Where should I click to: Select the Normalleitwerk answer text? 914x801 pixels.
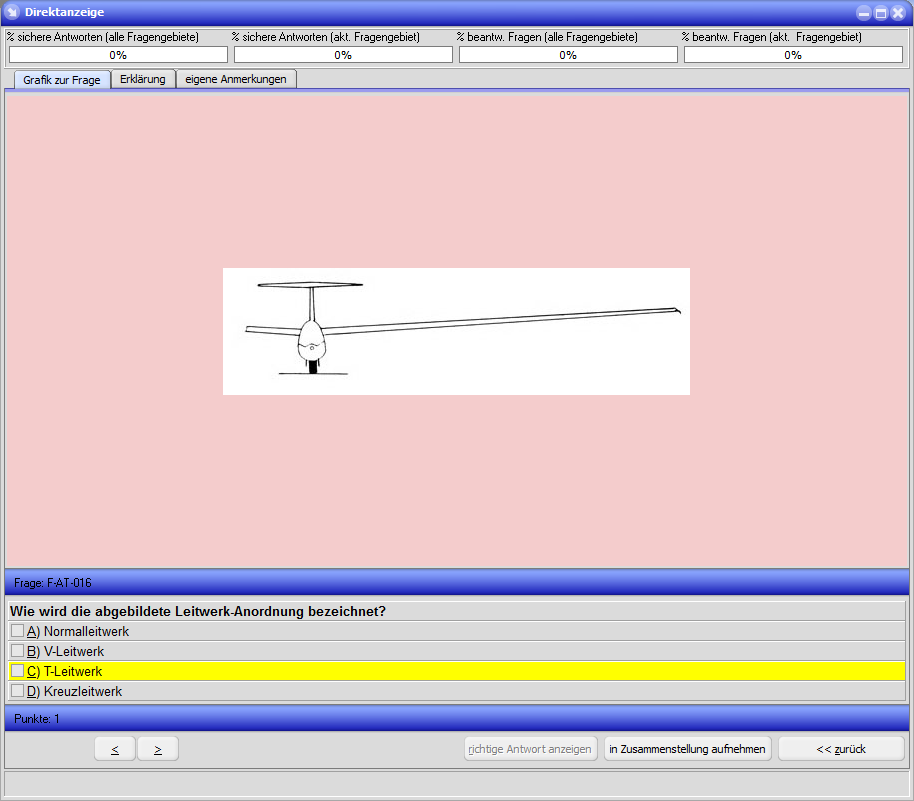coord(86,631)
